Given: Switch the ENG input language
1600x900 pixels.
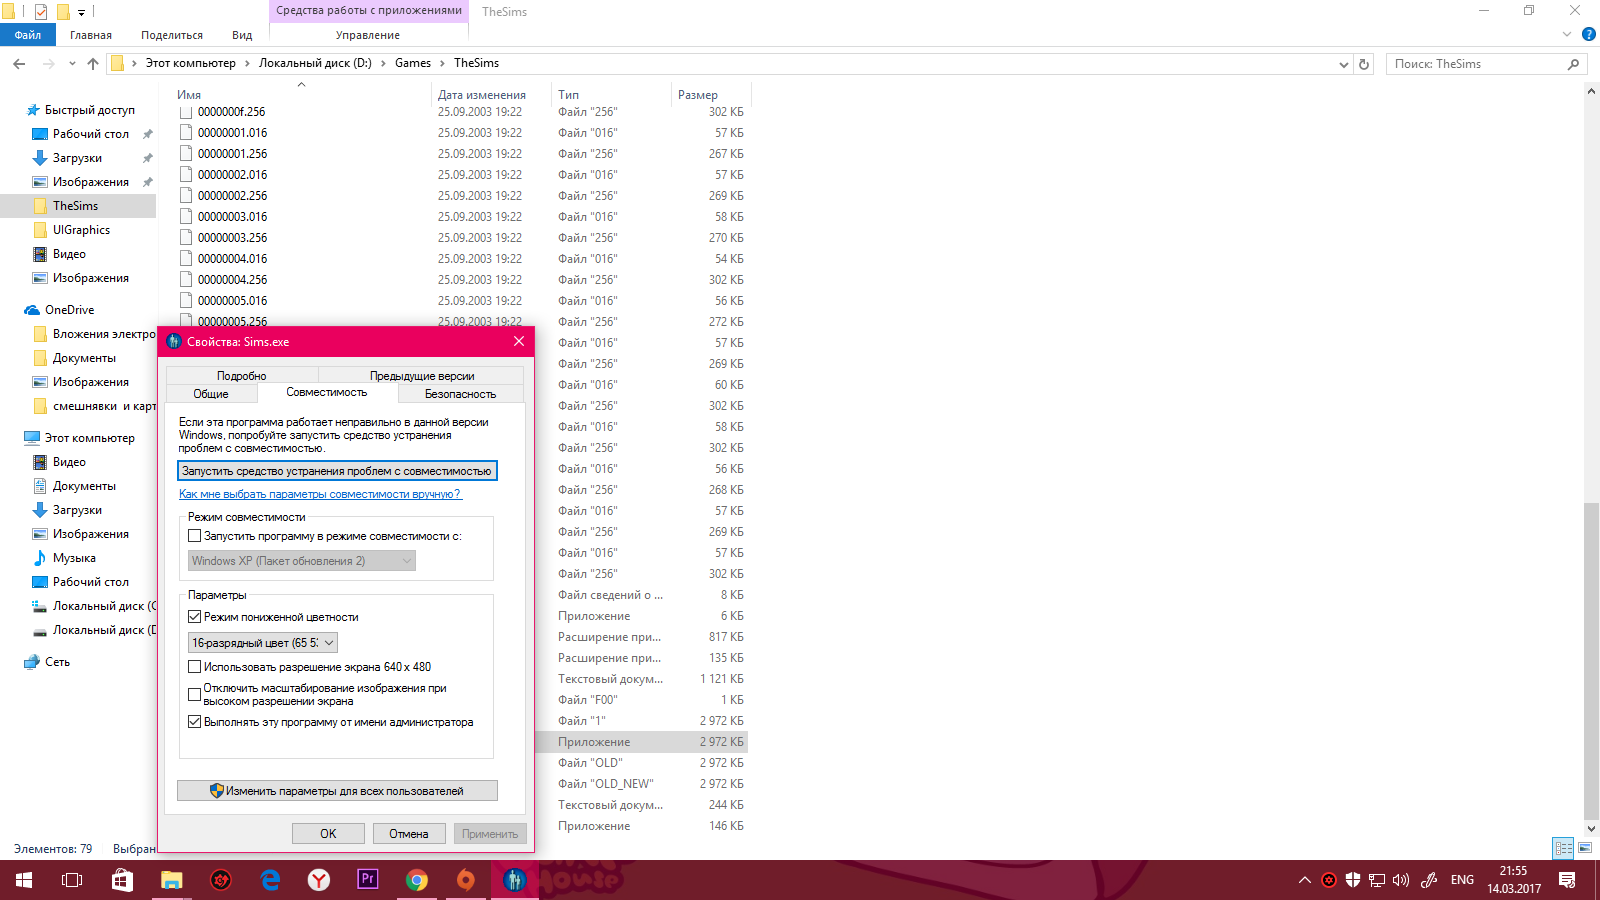Looking at the screenshot, I should point(1462,880).
